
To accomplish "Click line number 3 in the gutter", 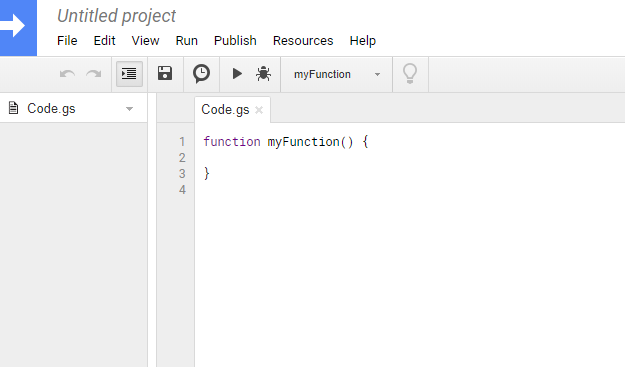I will pyautogui.click(x=182, y=174).
